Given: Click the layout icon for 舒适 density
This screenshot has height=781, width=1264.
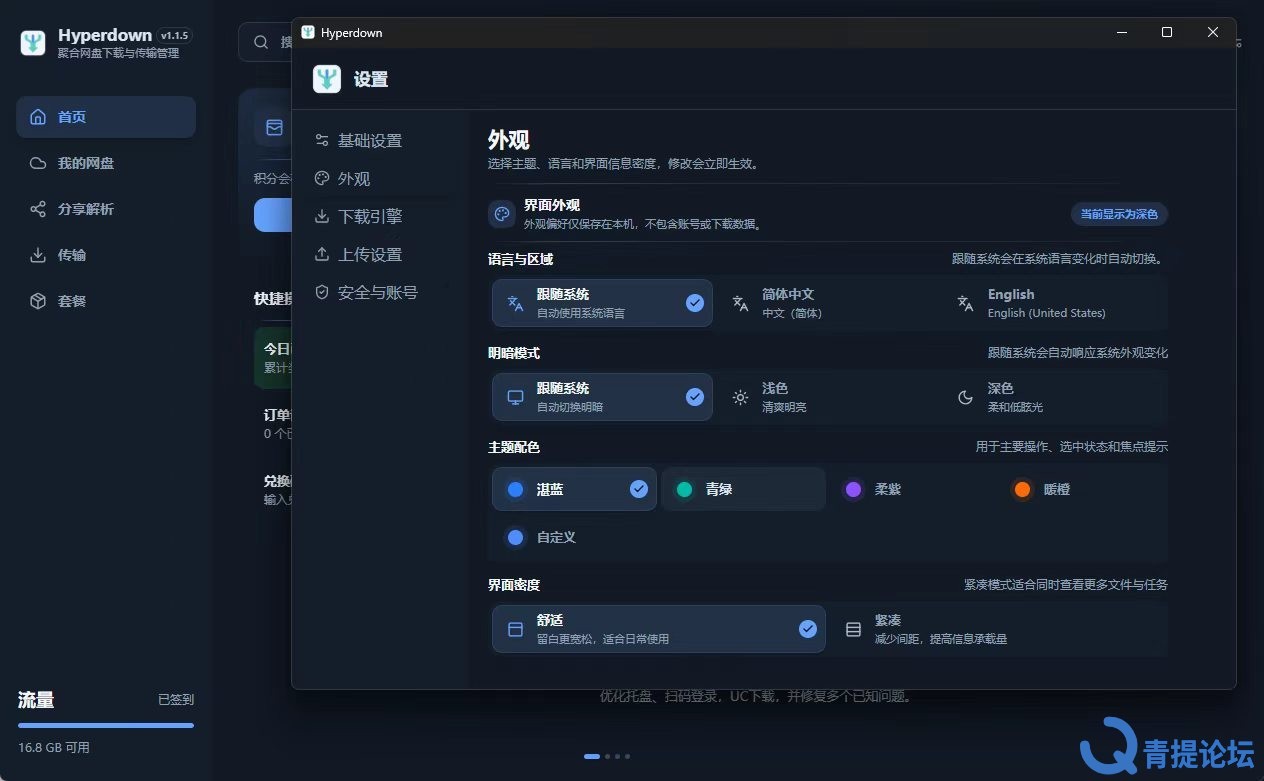Looking at the screenshot, I should [x=516, y=629].
